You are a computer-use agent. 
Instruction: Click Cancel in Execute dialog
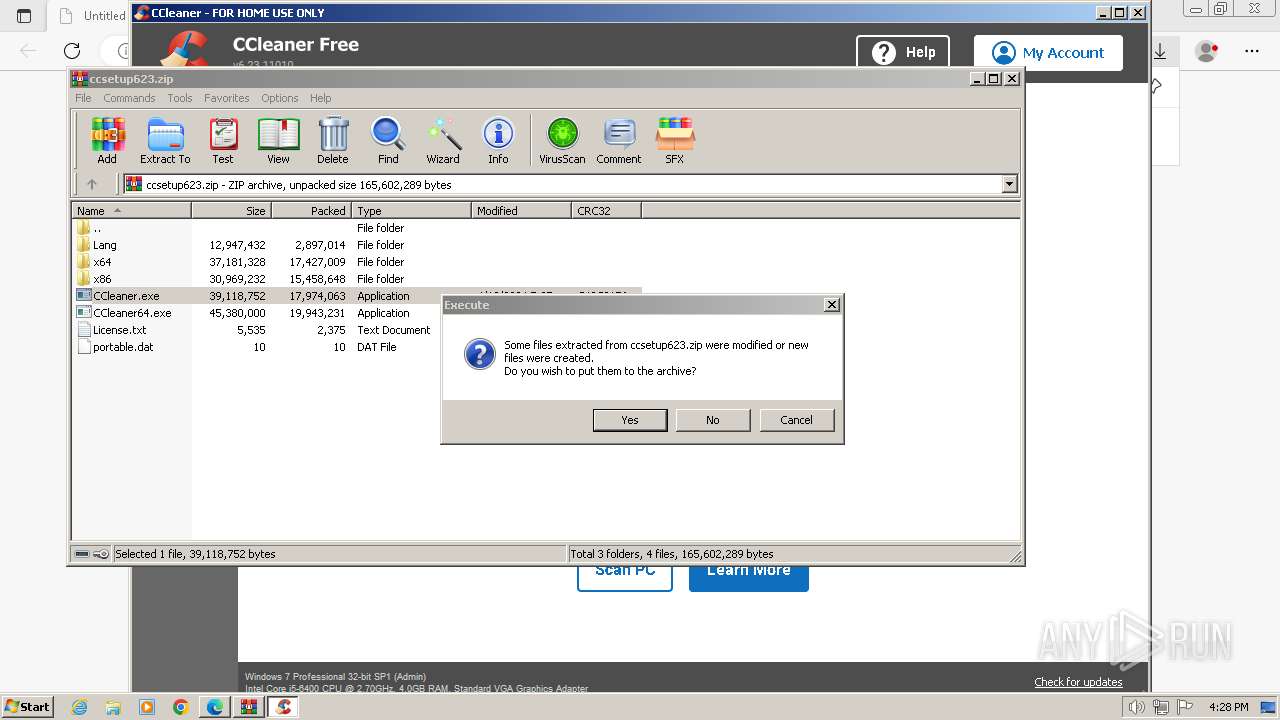click(797, 420)
